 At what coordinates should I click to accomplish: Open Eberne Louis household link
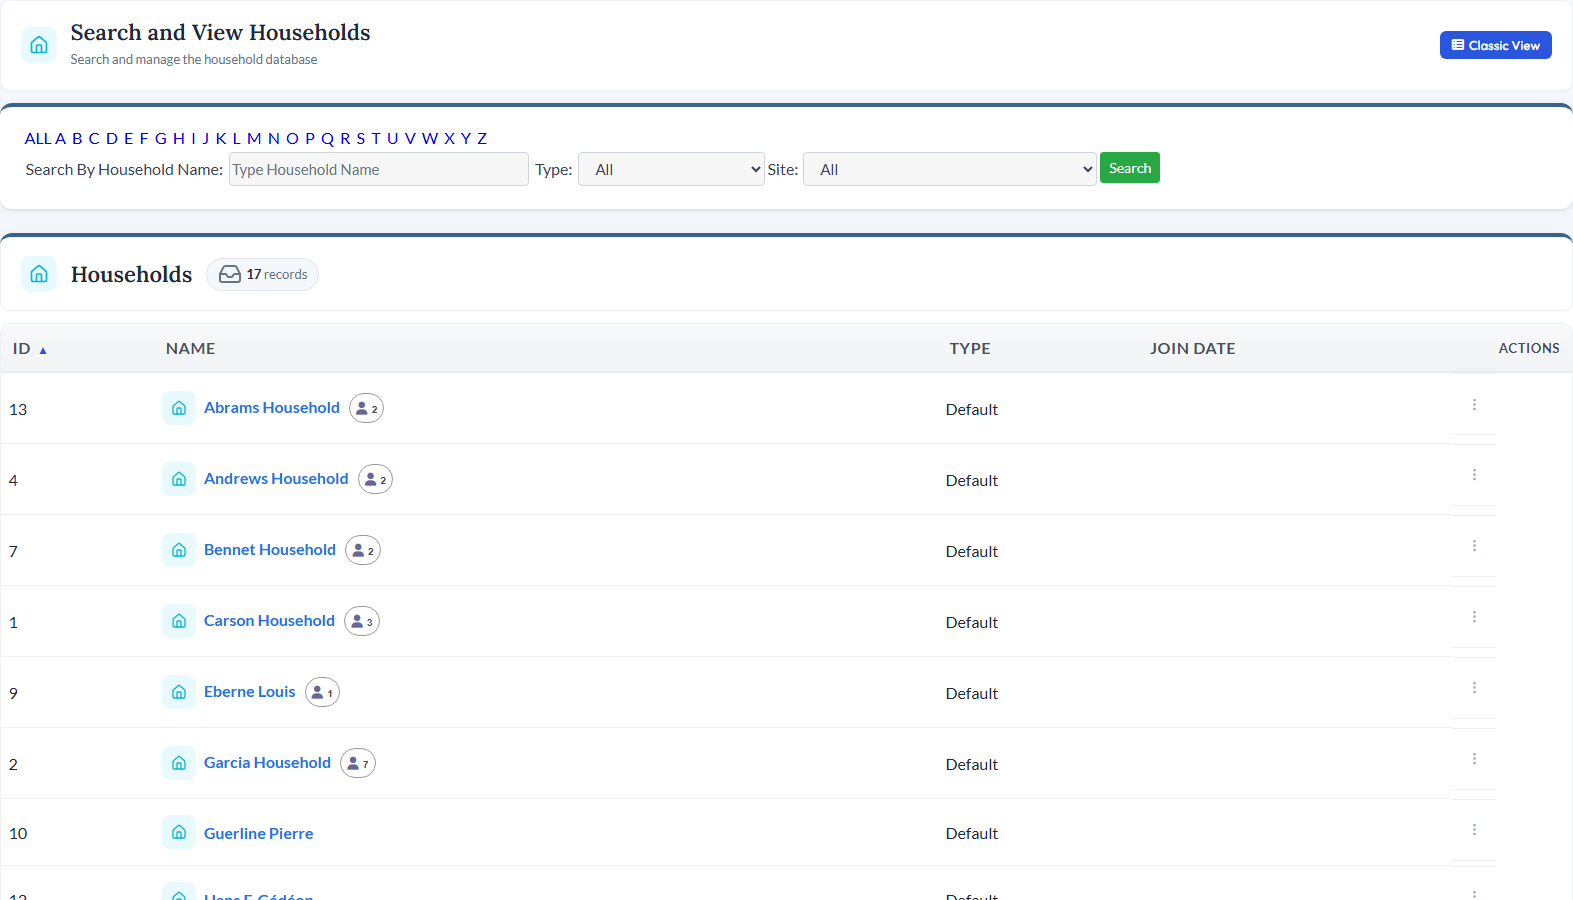click(x=250, y=692)
